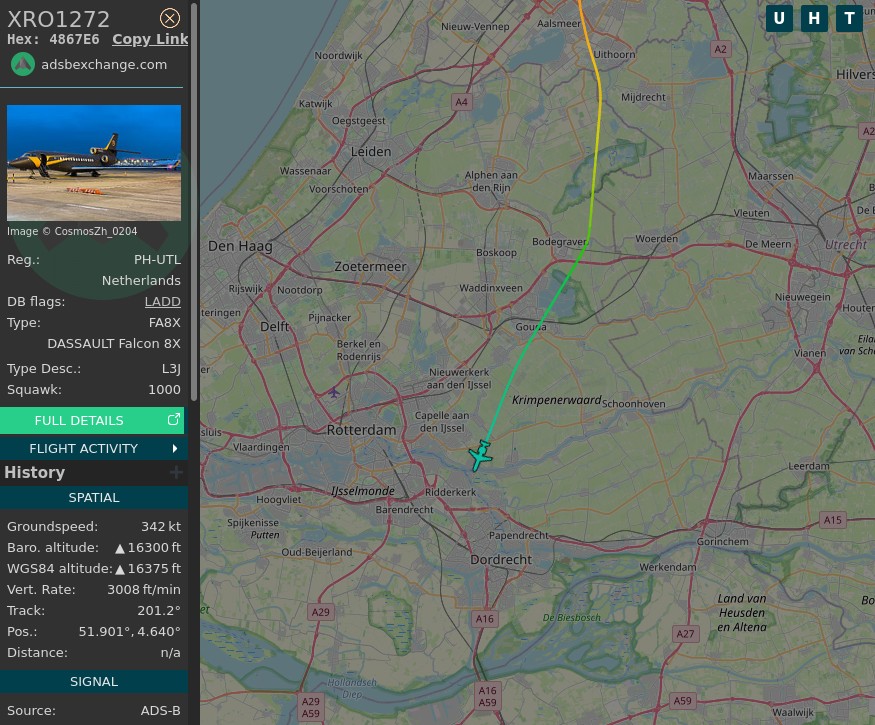Click the Gorinchem label
875x725 pixels.
pos(723,541)
